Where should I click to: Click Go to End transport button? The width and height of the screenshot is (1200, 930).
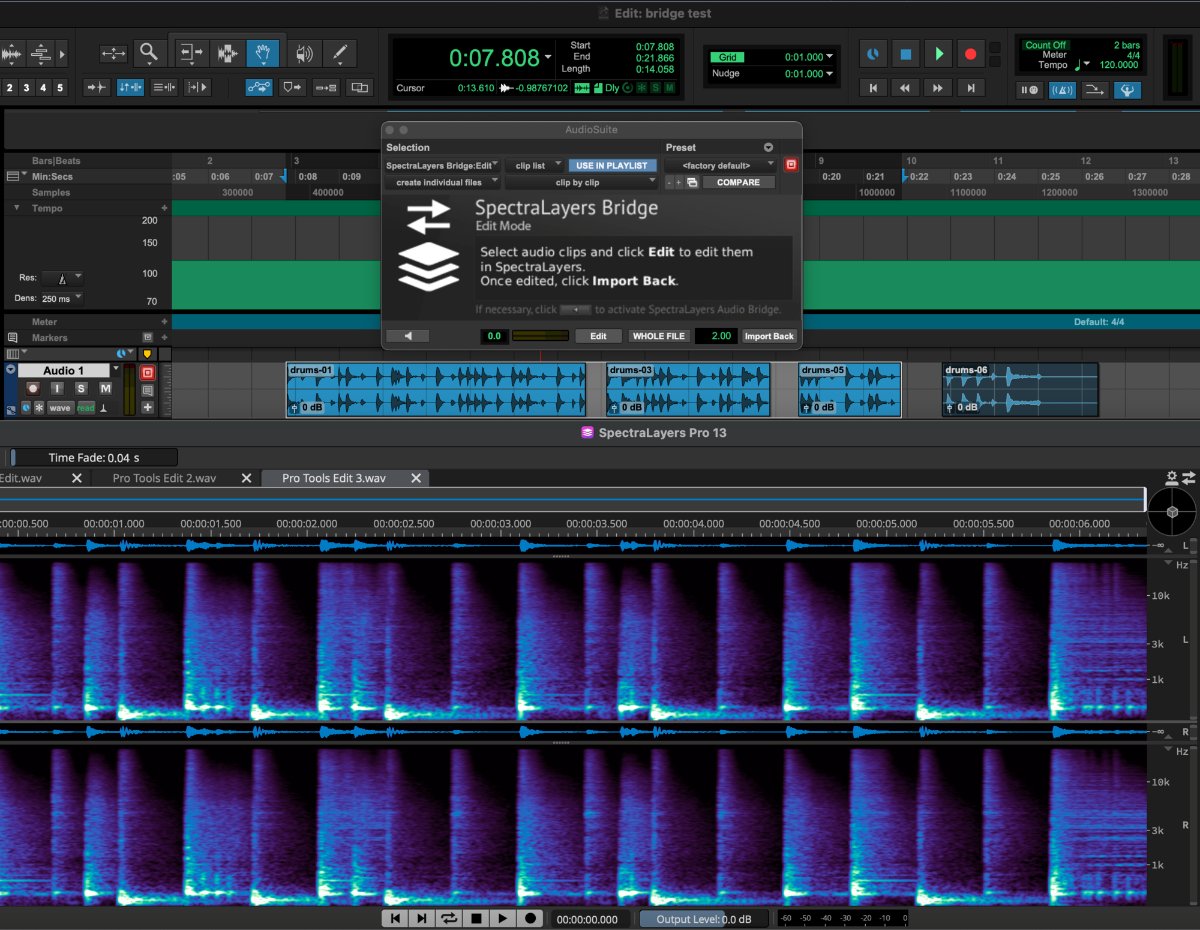(x=970, y=88)
